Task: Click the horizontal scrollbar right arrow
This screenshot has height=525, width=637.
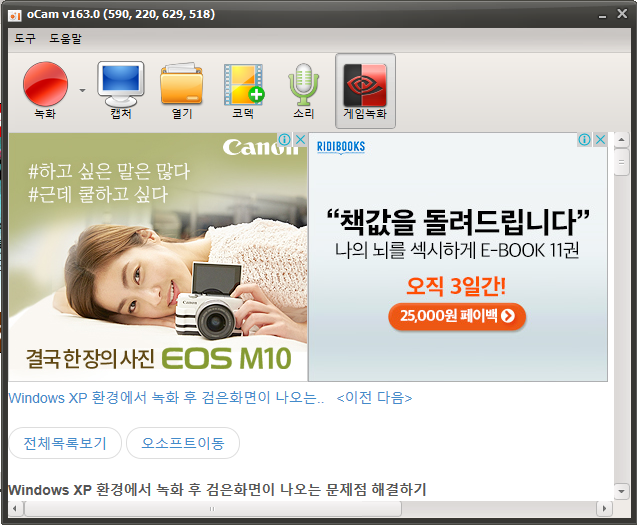Action: [604, 508]
